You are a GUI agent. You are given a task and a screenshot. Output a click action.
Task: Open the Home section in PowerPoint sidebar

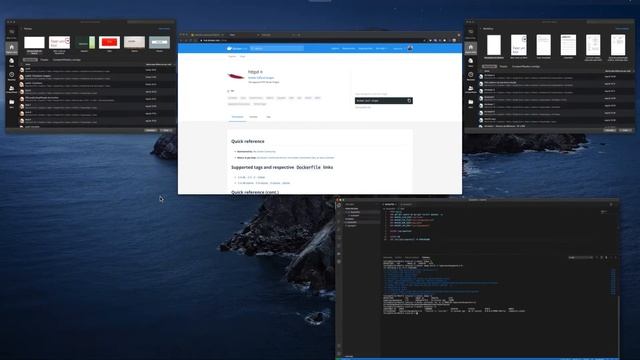[11, 49]
